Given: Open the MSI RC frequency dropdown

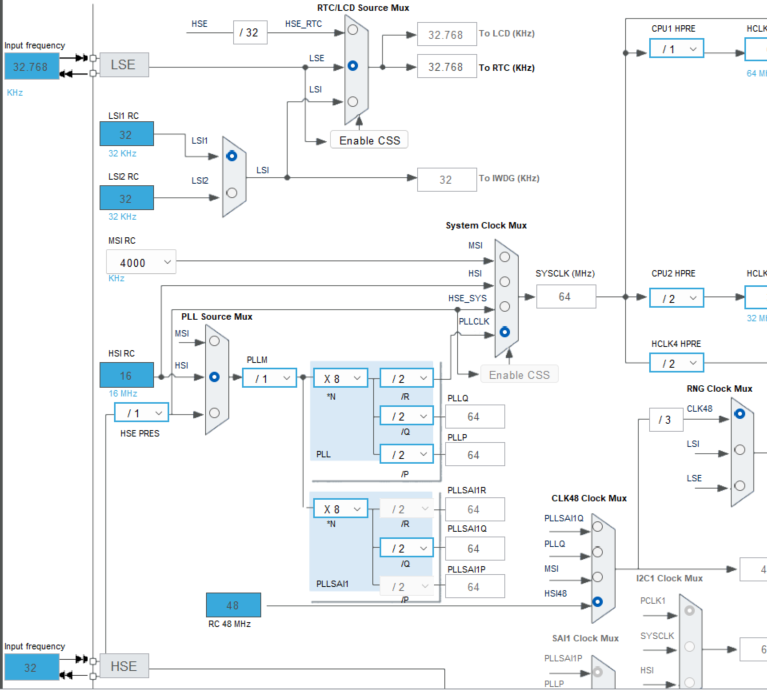Looking at the screenshot, I should point(141,262).
